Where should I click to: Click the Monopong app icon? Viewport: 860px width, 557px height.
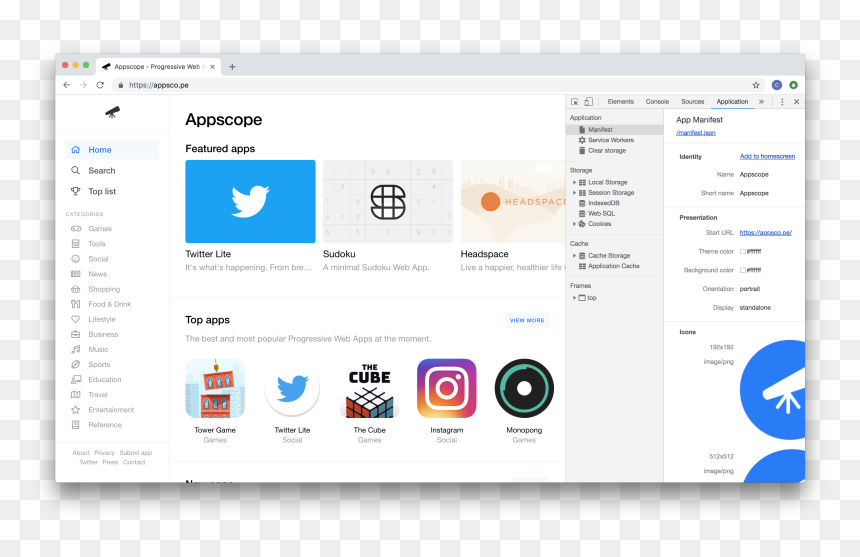[x=524, y=389]
